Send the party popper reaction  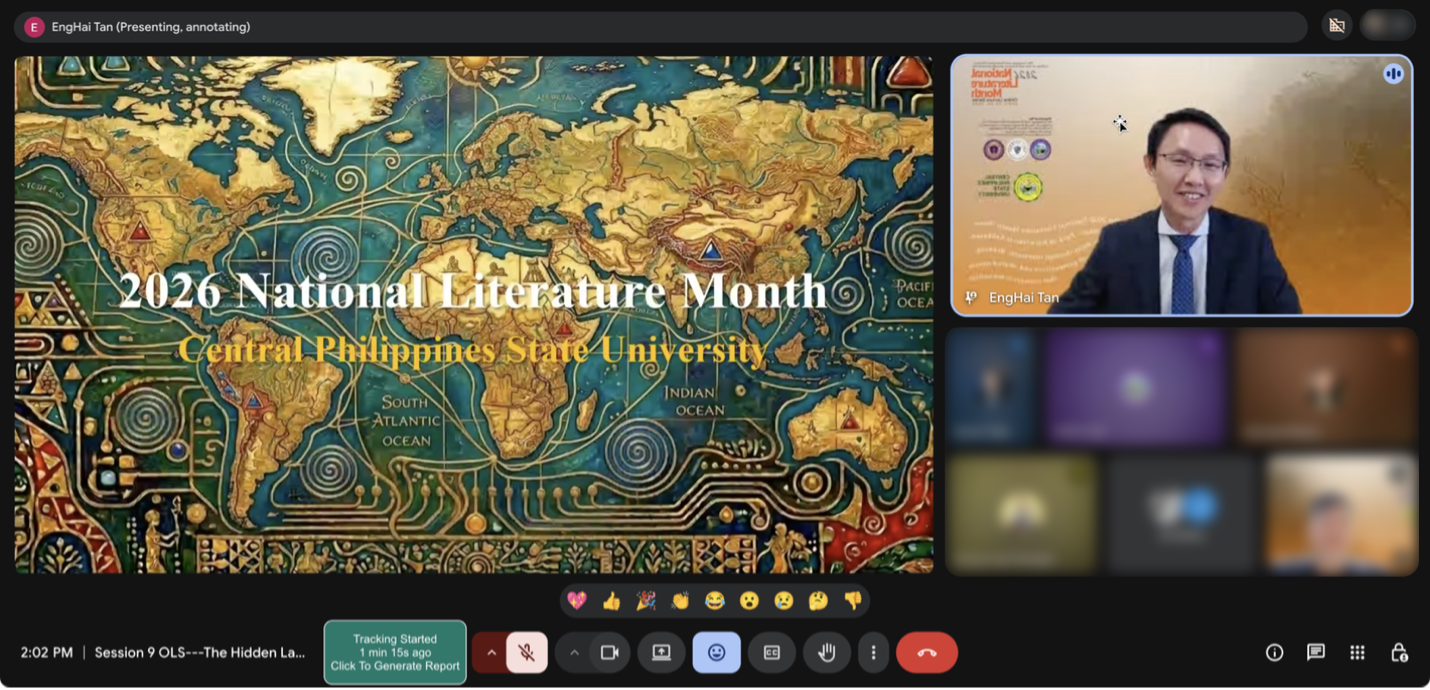646,600
